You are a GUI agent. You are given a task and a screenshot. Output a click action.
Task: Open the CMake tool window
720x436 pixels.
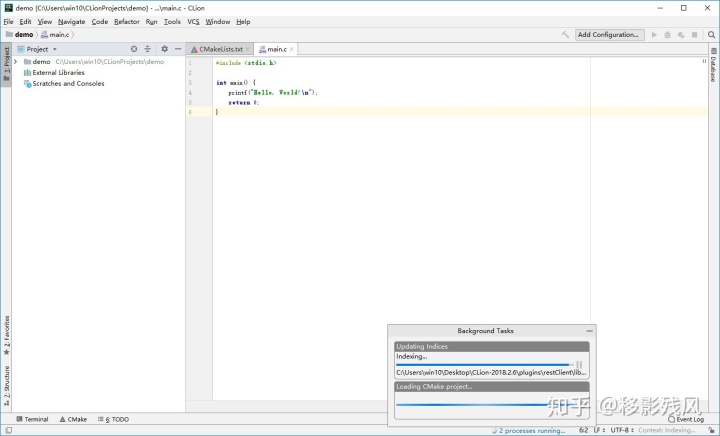pos(73,419)
